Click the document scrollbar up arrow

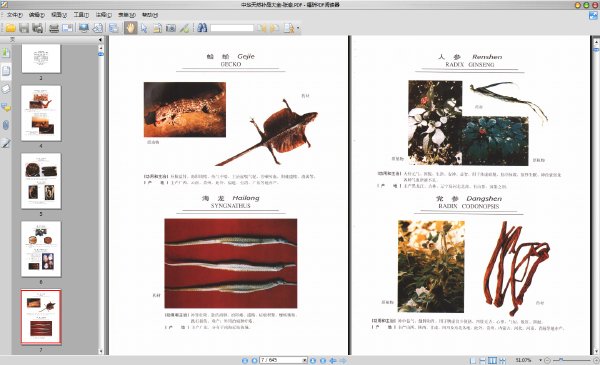pos(596,41)
